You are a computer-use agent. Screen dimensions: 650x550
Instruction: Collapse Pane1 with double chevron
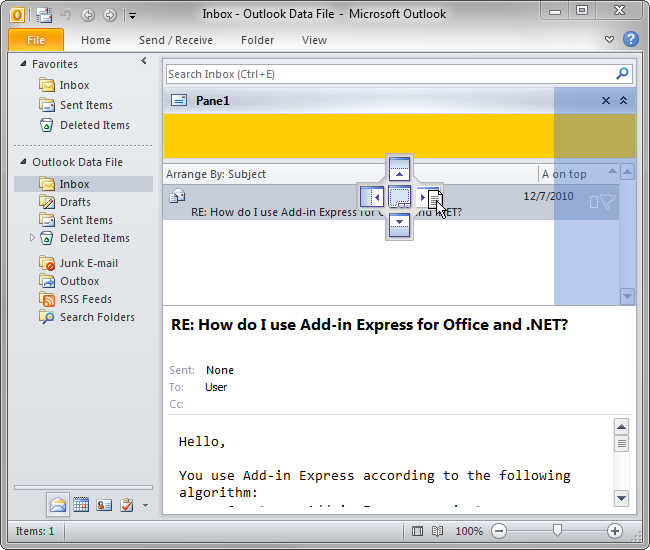click(x=623, y=100)
